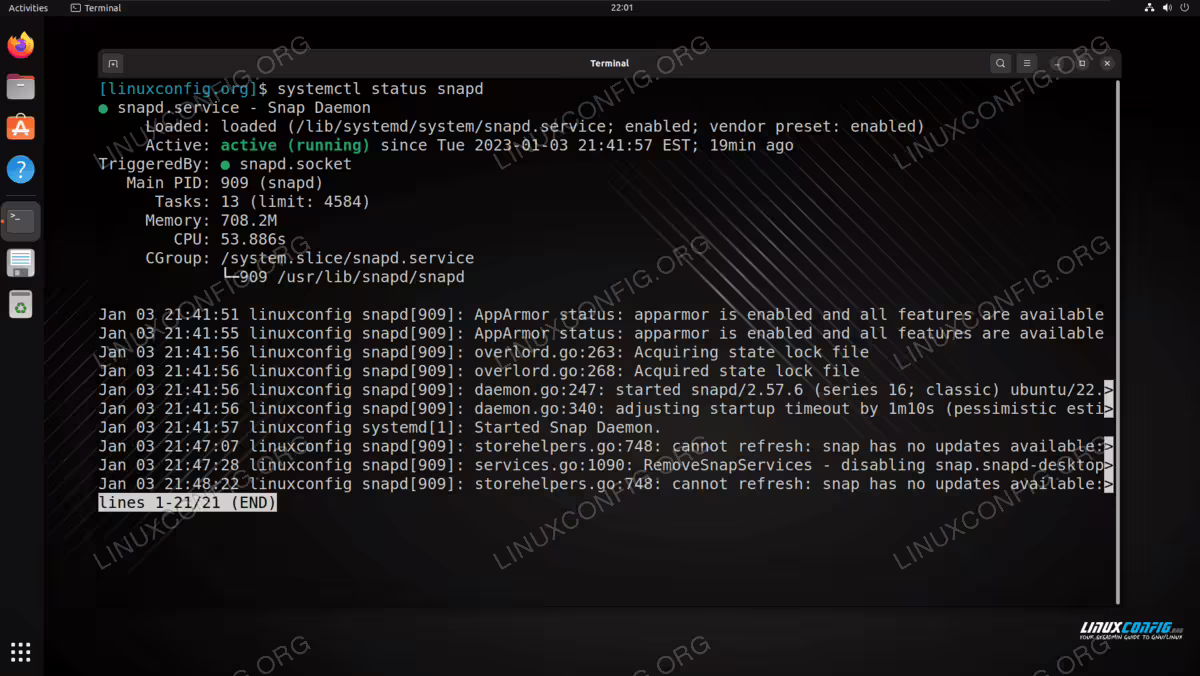Click '909 /usr/lib/snapd/snapd' line

point(352,277)
